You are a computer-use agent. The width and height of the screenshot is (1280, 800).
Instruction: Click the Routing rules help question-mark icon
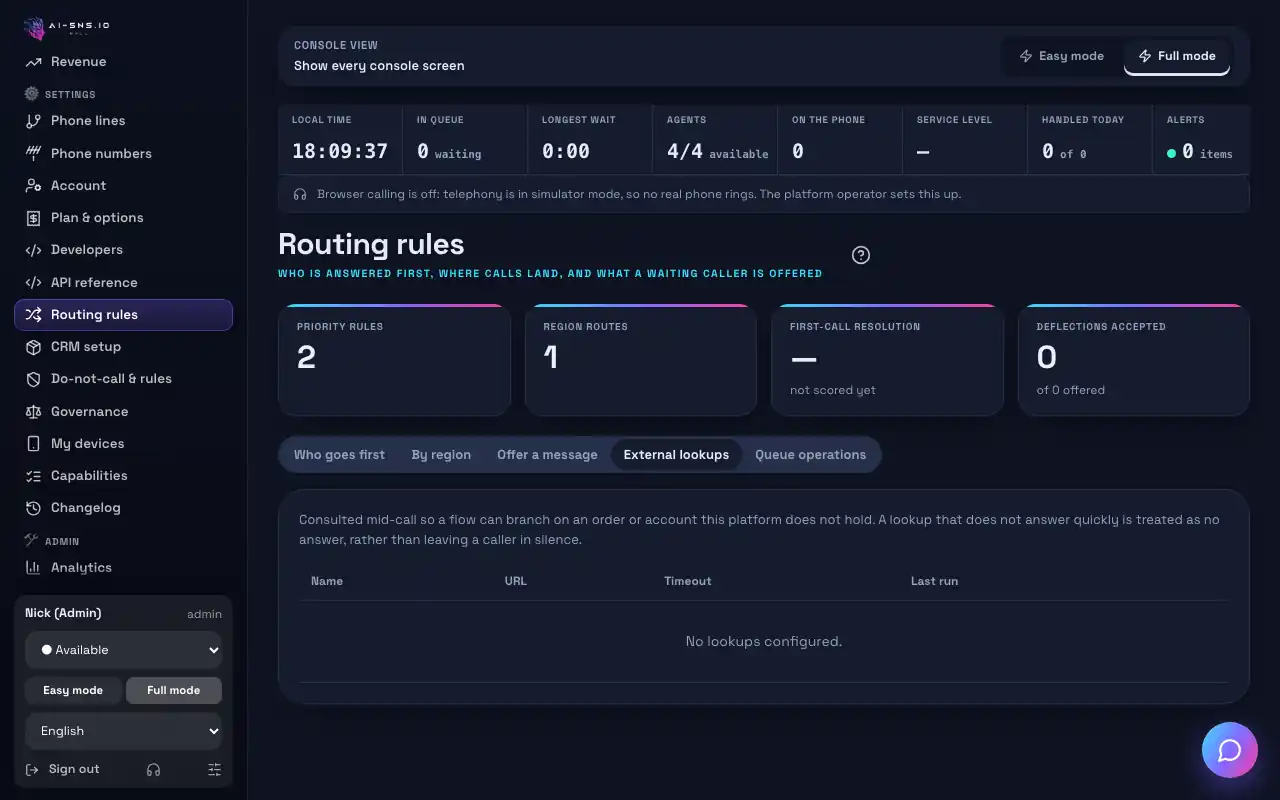(x=861, y=255)
